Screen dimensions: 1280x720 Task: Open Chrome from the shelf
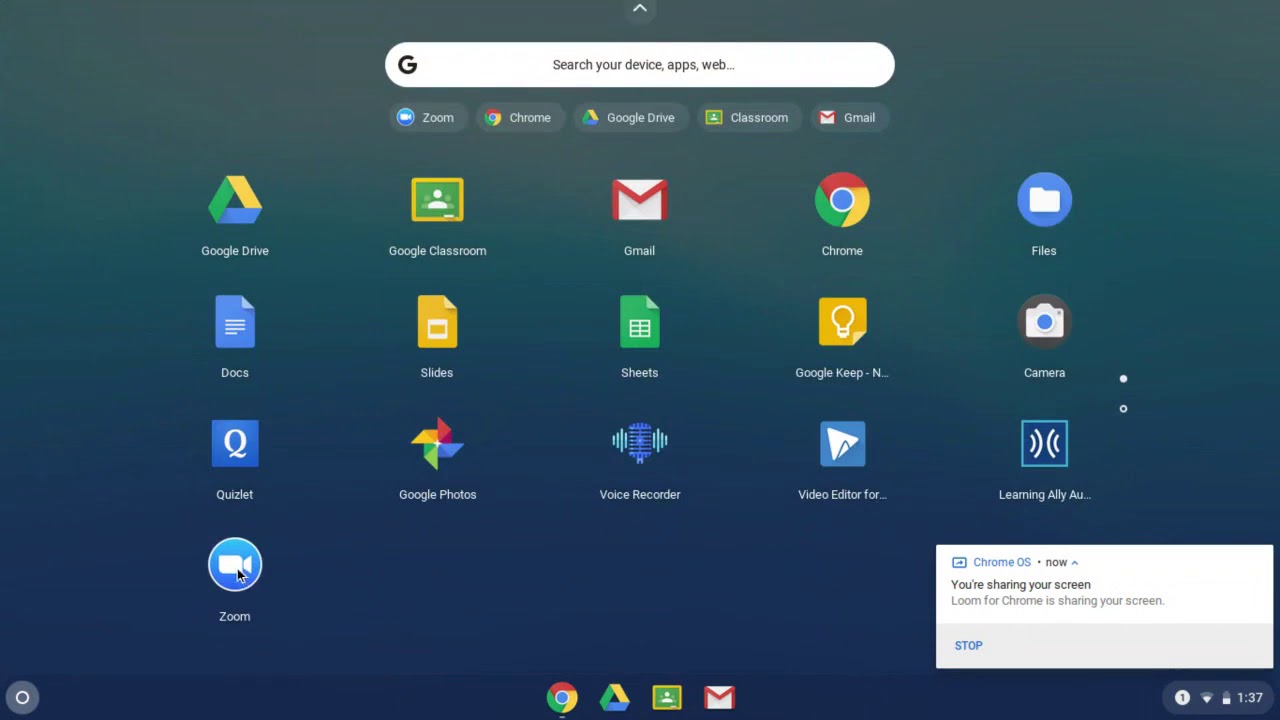coord(562,698)
